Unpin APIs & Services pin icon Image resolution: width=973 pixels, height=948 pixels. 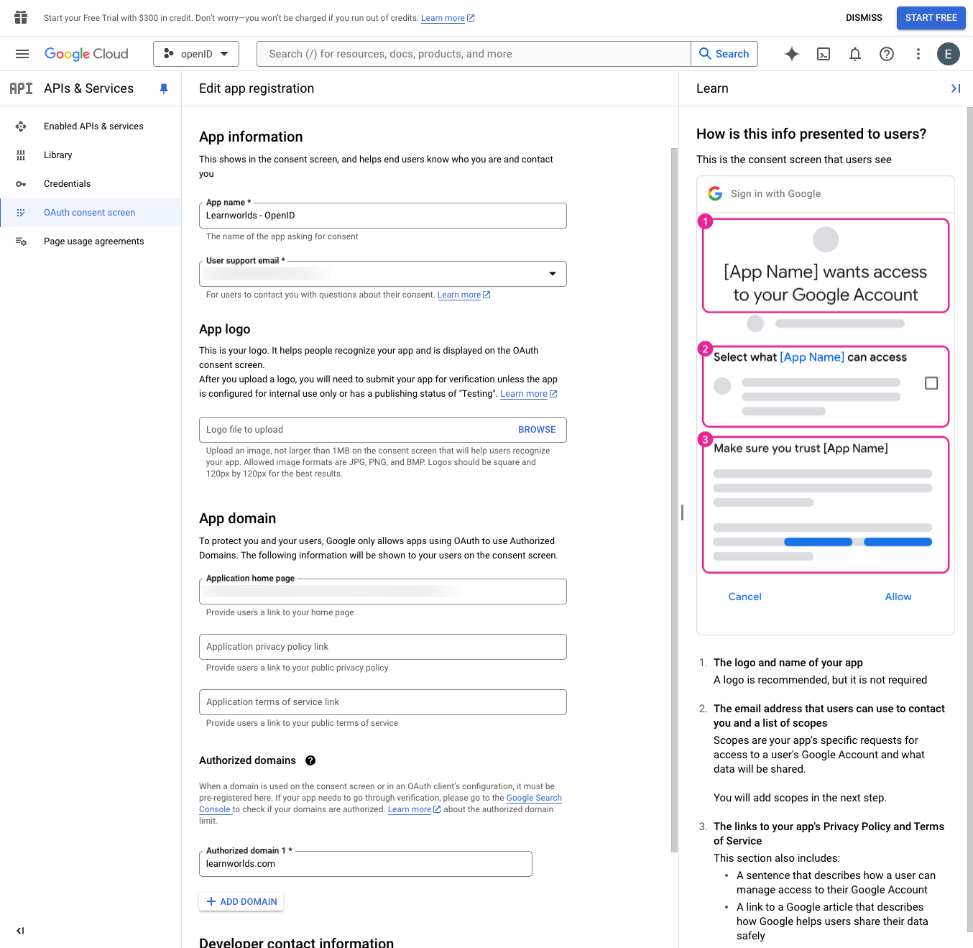pyautogui.click(x=164, y=89)
